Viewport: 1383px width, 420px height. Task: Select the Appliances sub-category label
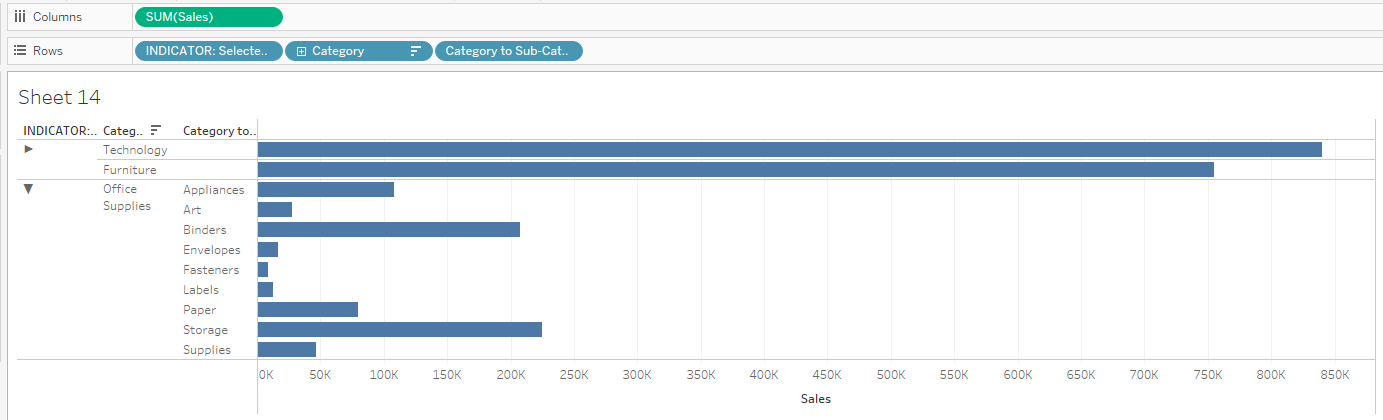coord(213,190)
